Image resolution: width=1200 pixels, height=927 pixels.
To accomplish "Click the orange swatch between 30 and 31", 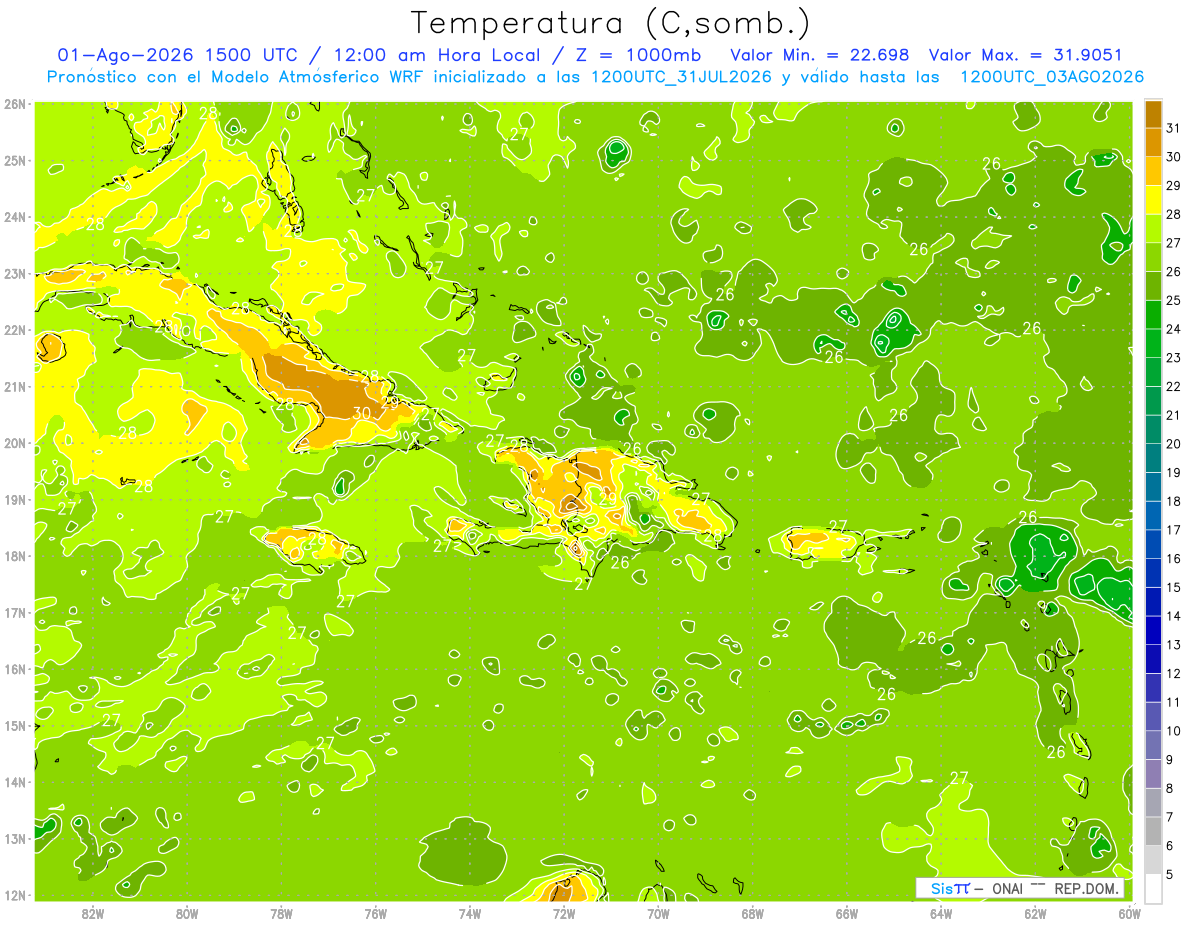I will tap(1153, 143).
